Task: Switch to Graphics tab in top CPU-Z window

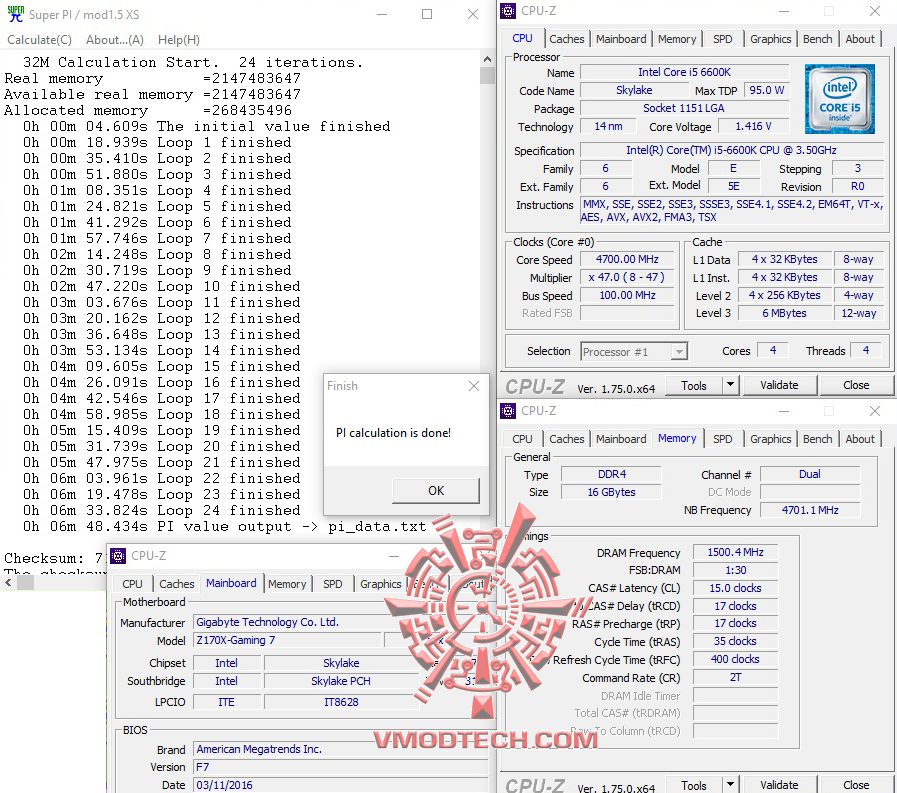Action: 771,39
